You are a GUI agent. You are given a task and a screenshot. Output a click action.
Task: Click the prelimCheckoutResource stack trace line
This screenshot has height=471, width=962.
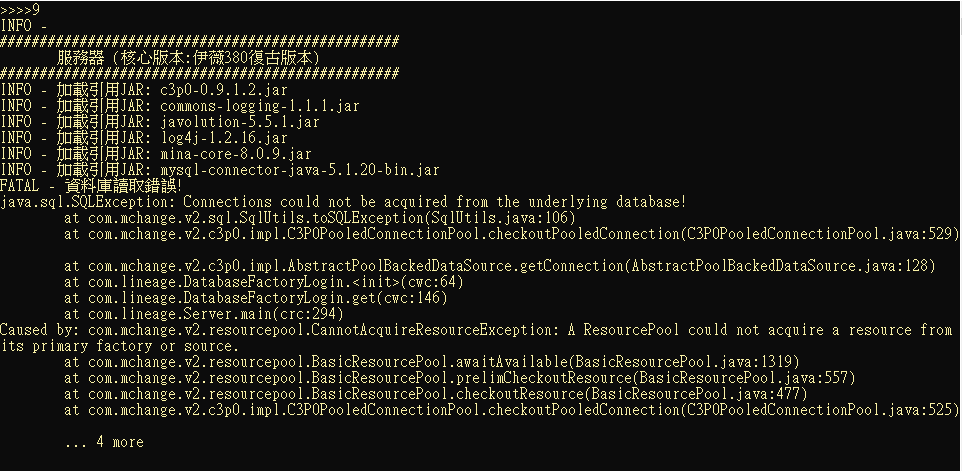click(x=460, y=377)
